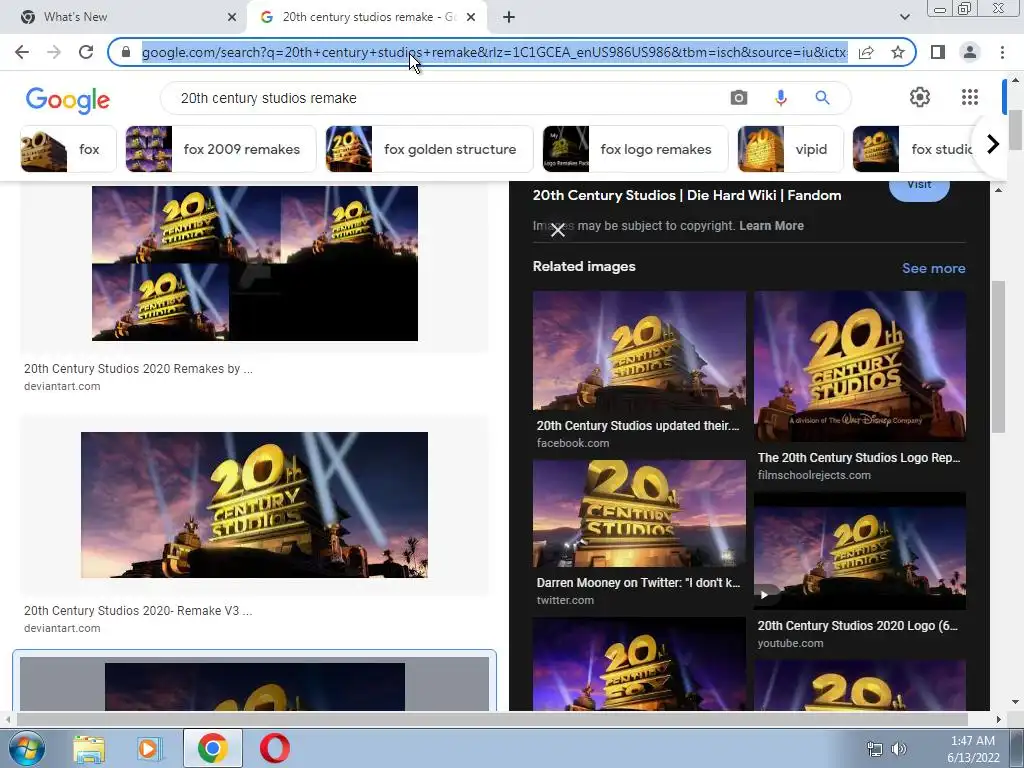Launch Windows Media Player from the taskbar

[x=149, y=749]
